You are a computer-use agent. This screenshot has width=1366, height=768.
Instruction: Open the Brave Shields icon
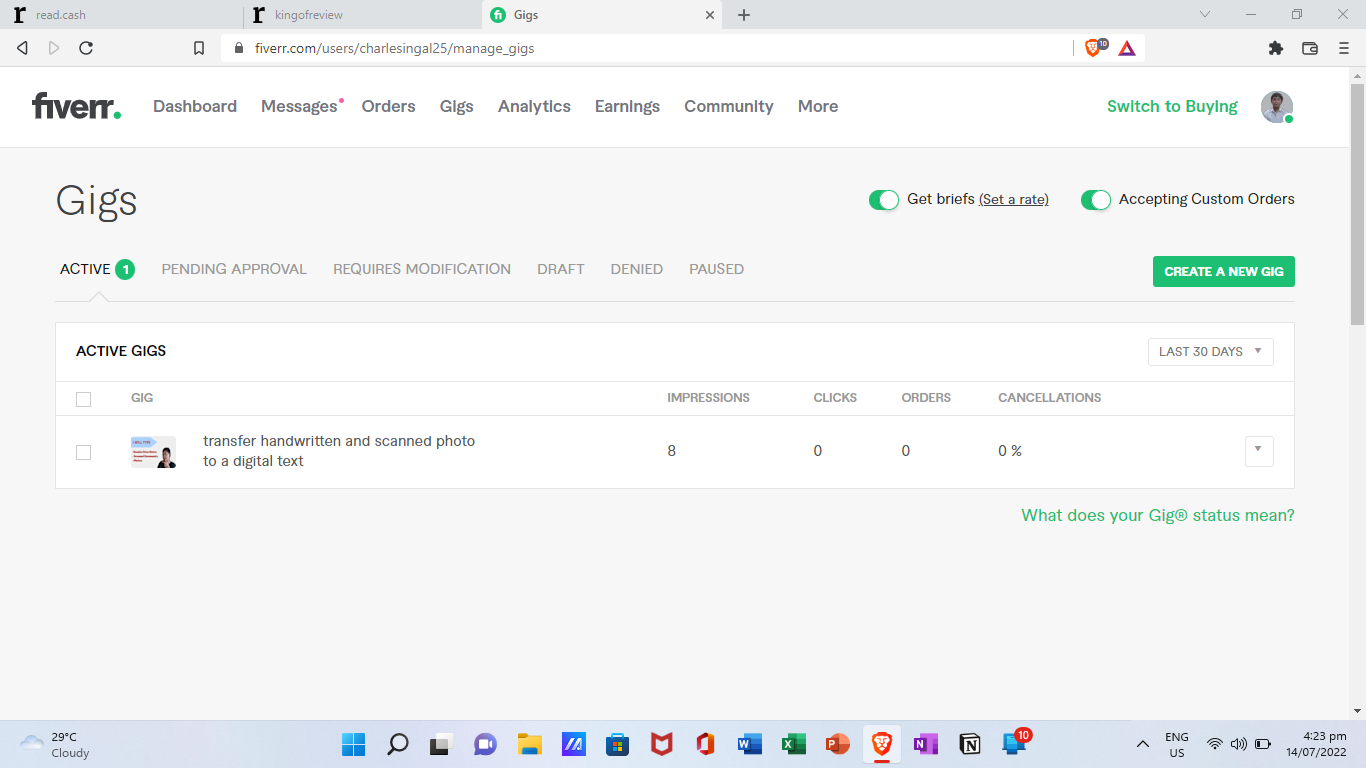(x=1094, y=48)
